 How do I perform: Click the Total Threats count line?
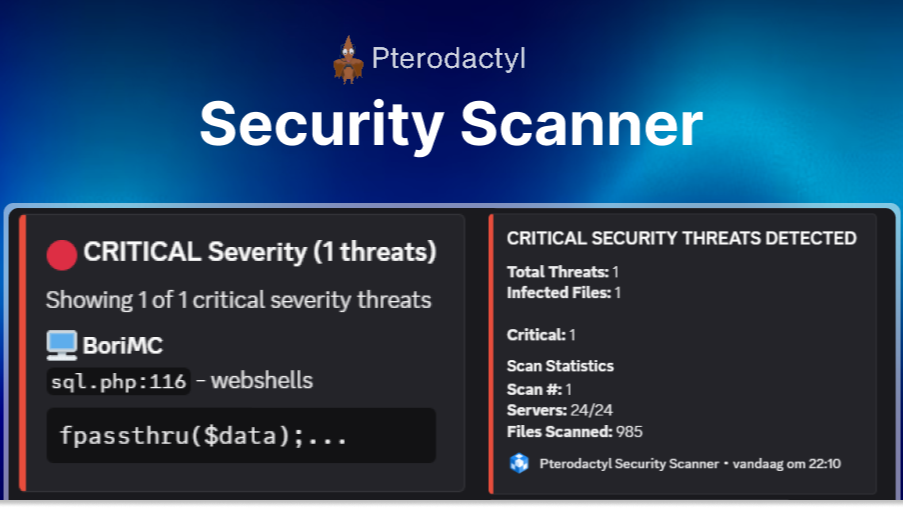(563, 272)
